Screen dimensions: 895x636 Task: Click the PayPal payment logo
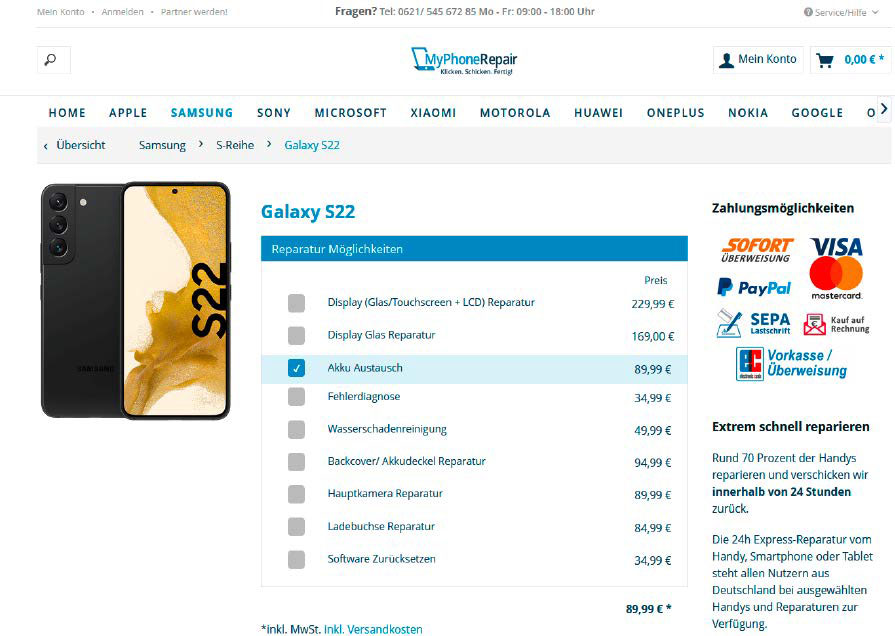tap(754, 287)
